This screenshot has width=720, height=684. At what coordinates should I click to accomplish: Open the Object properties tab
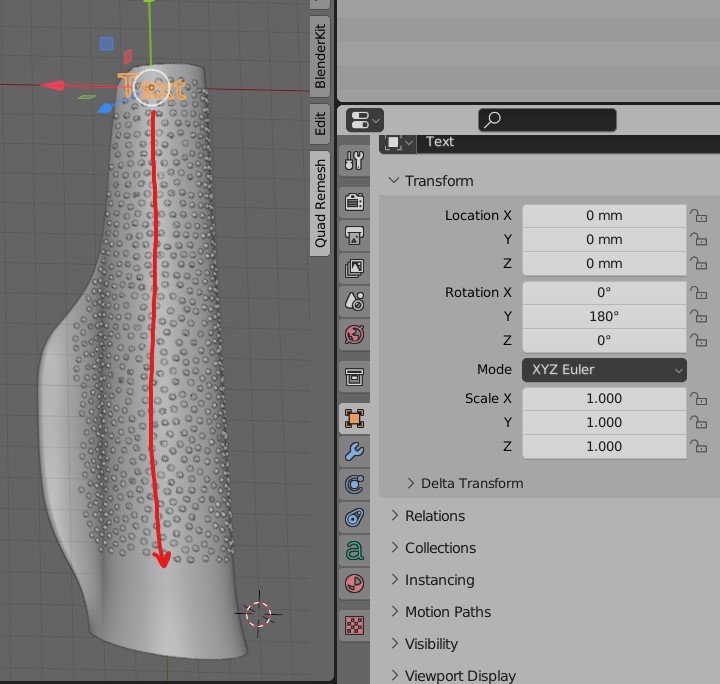coord(354,419)
